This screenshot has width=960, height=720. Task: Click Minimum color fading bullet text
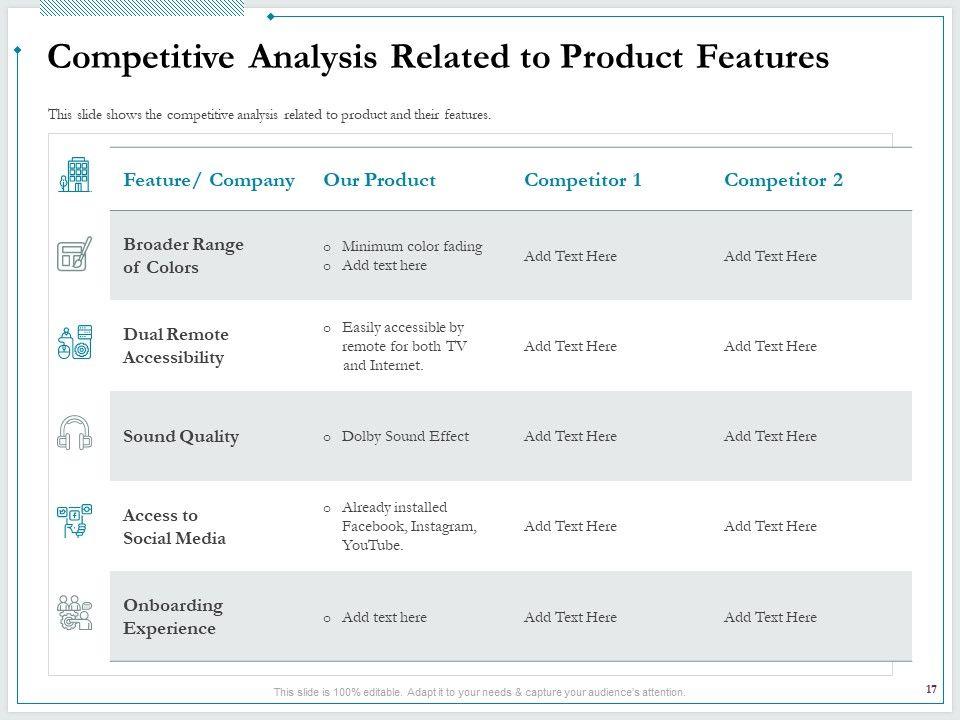pos(412,247)
